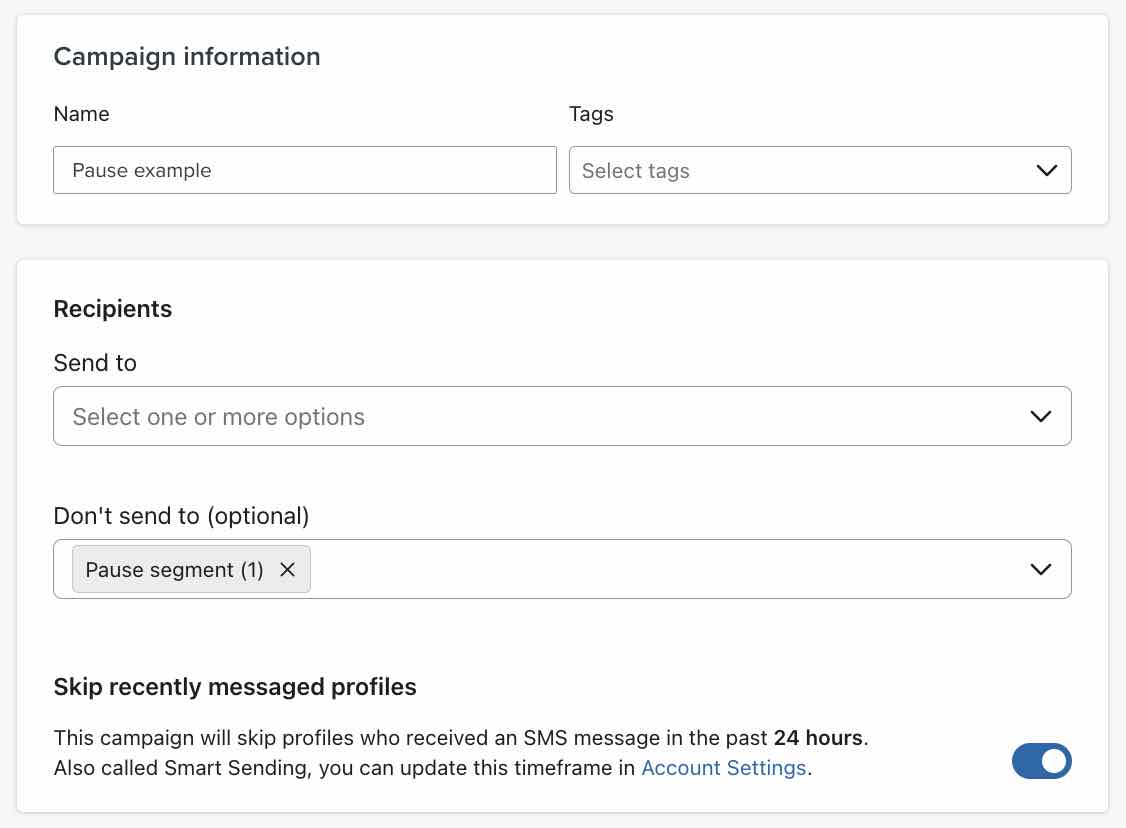
Task: Open the Account Settings link
Action: 723,768
